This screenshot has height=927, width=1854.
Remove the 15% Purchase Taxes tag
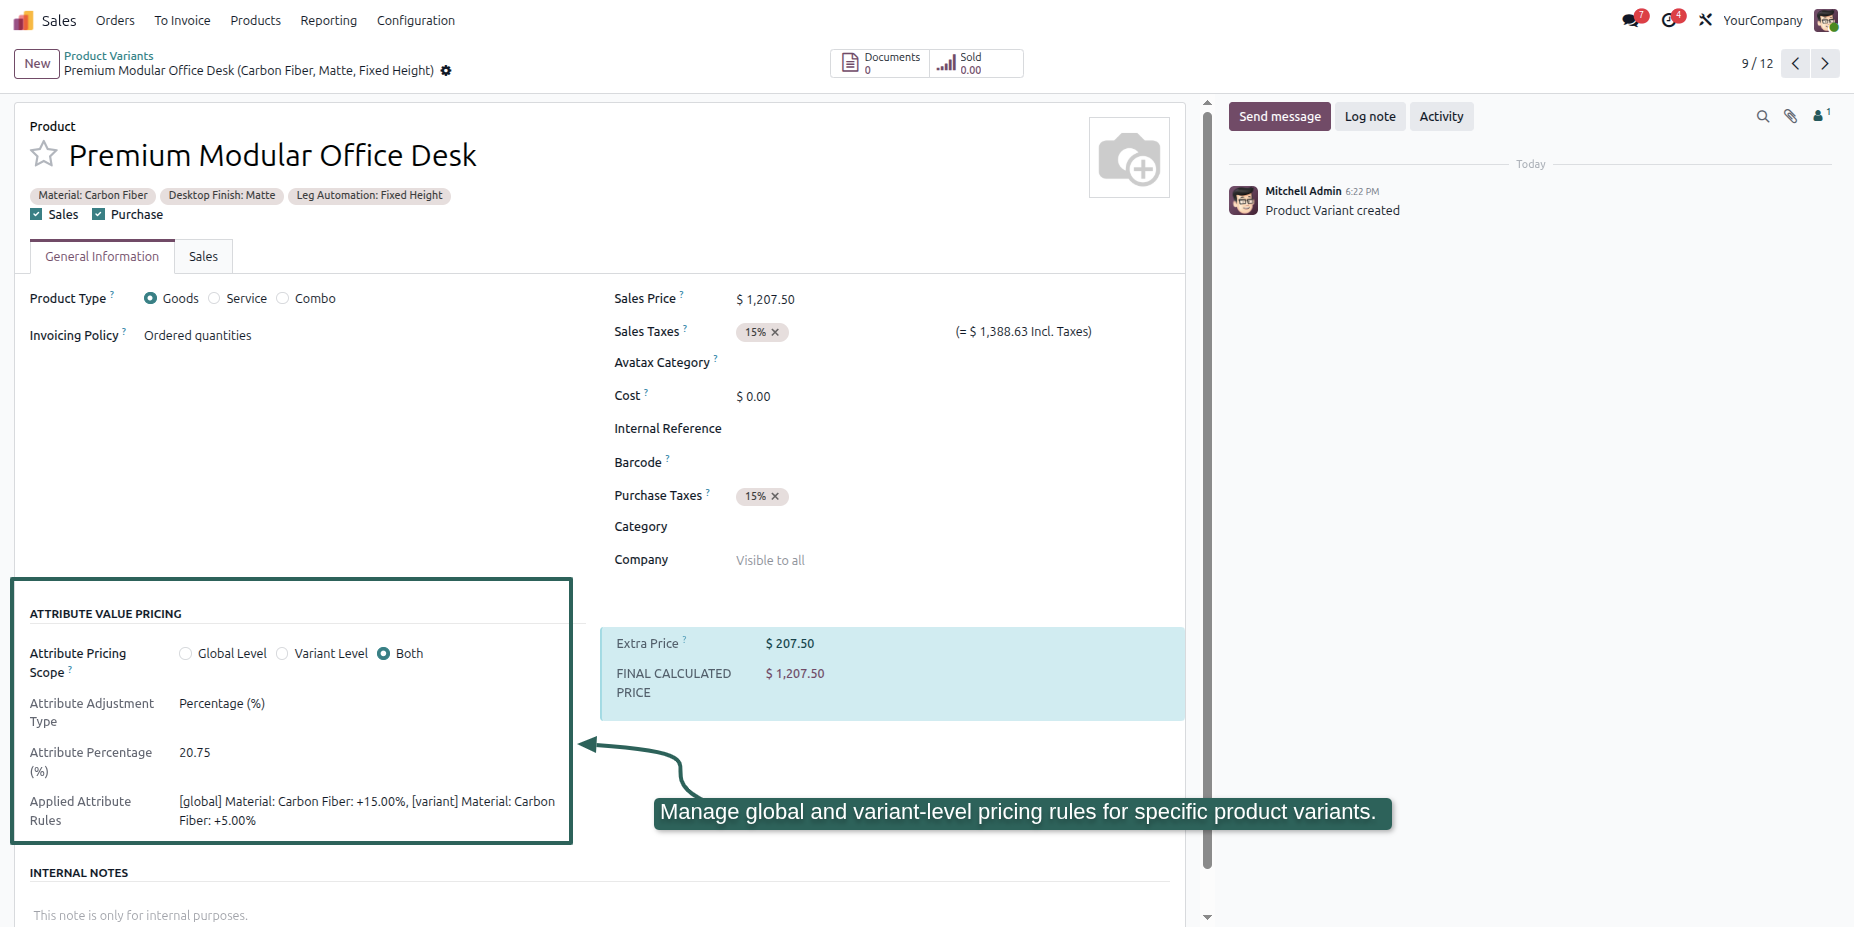coord(775,496)
